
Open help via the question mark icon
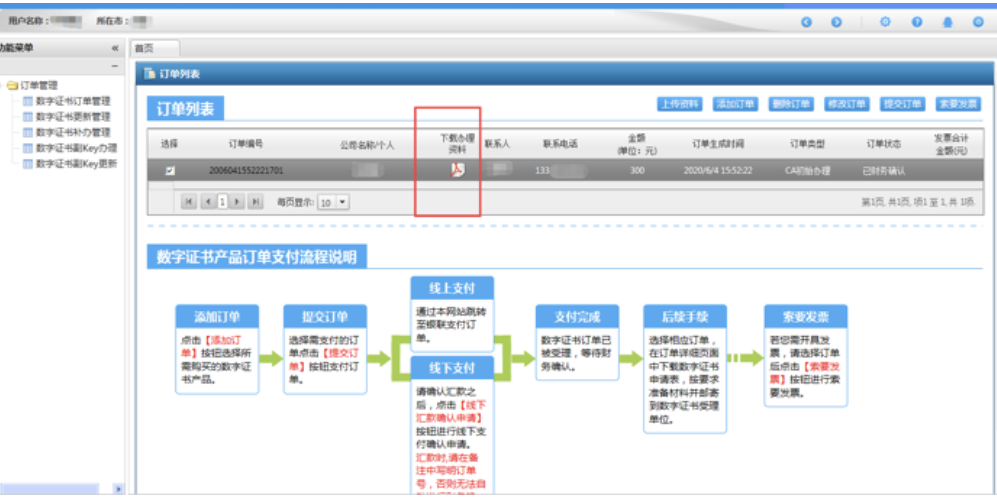(x=916, y=22)
